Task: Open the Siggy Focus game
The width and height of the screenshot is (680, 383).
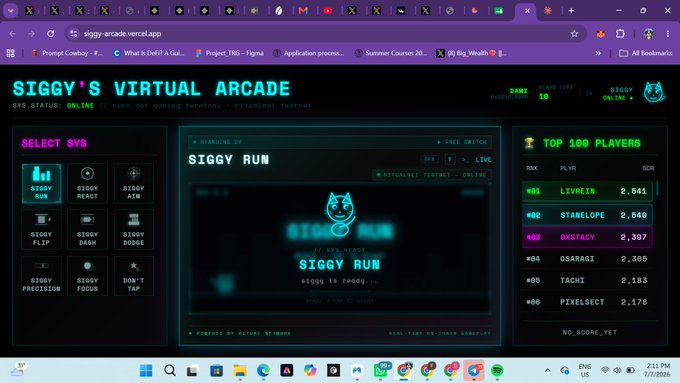Action: point(87,276)
